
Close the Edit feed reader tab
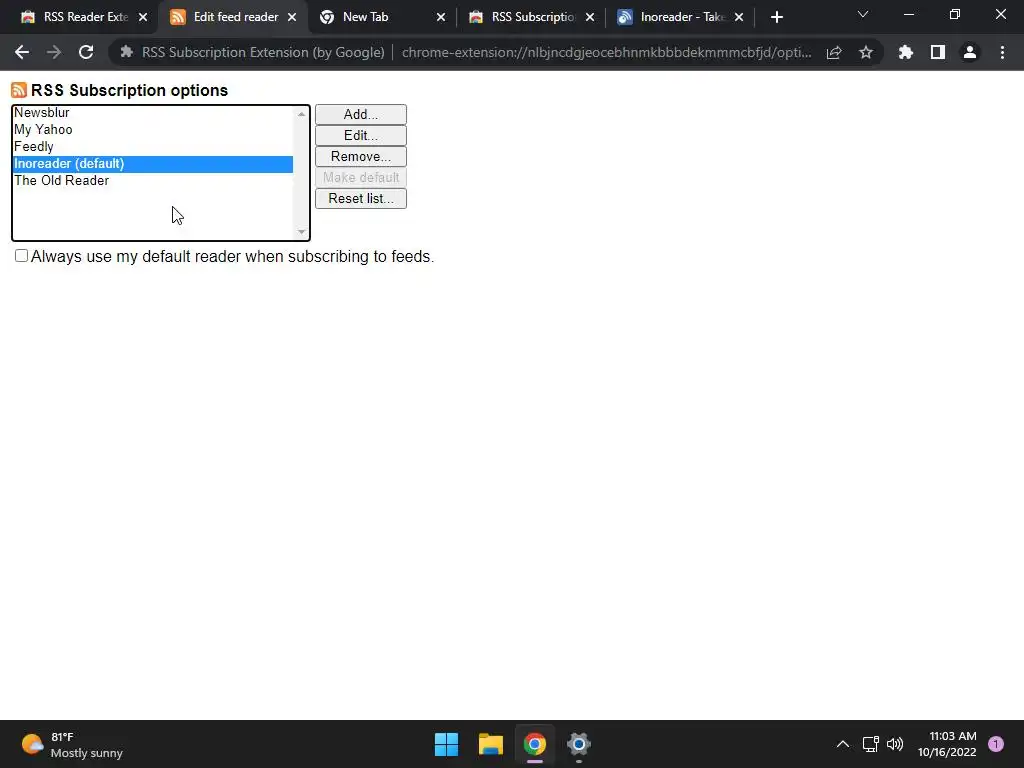point(292,17)
